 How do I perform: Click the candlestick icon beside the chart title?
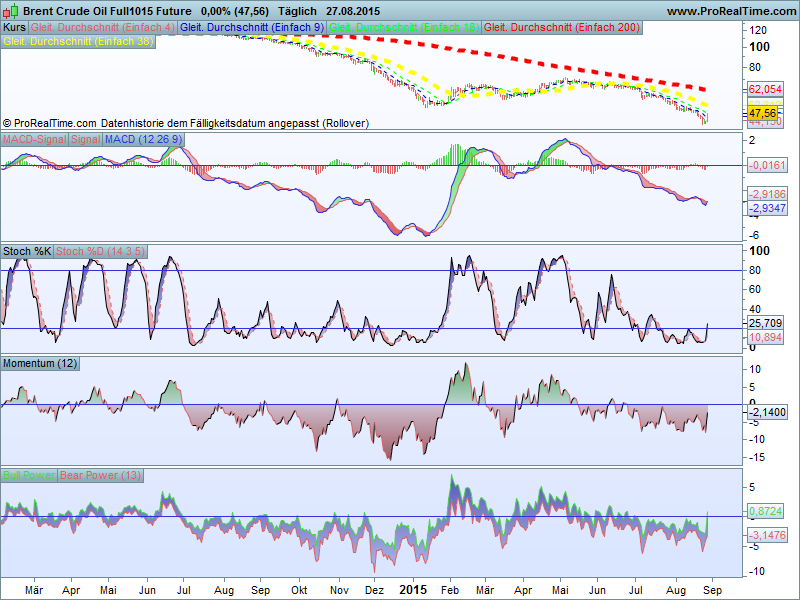(x=10, y=11)
